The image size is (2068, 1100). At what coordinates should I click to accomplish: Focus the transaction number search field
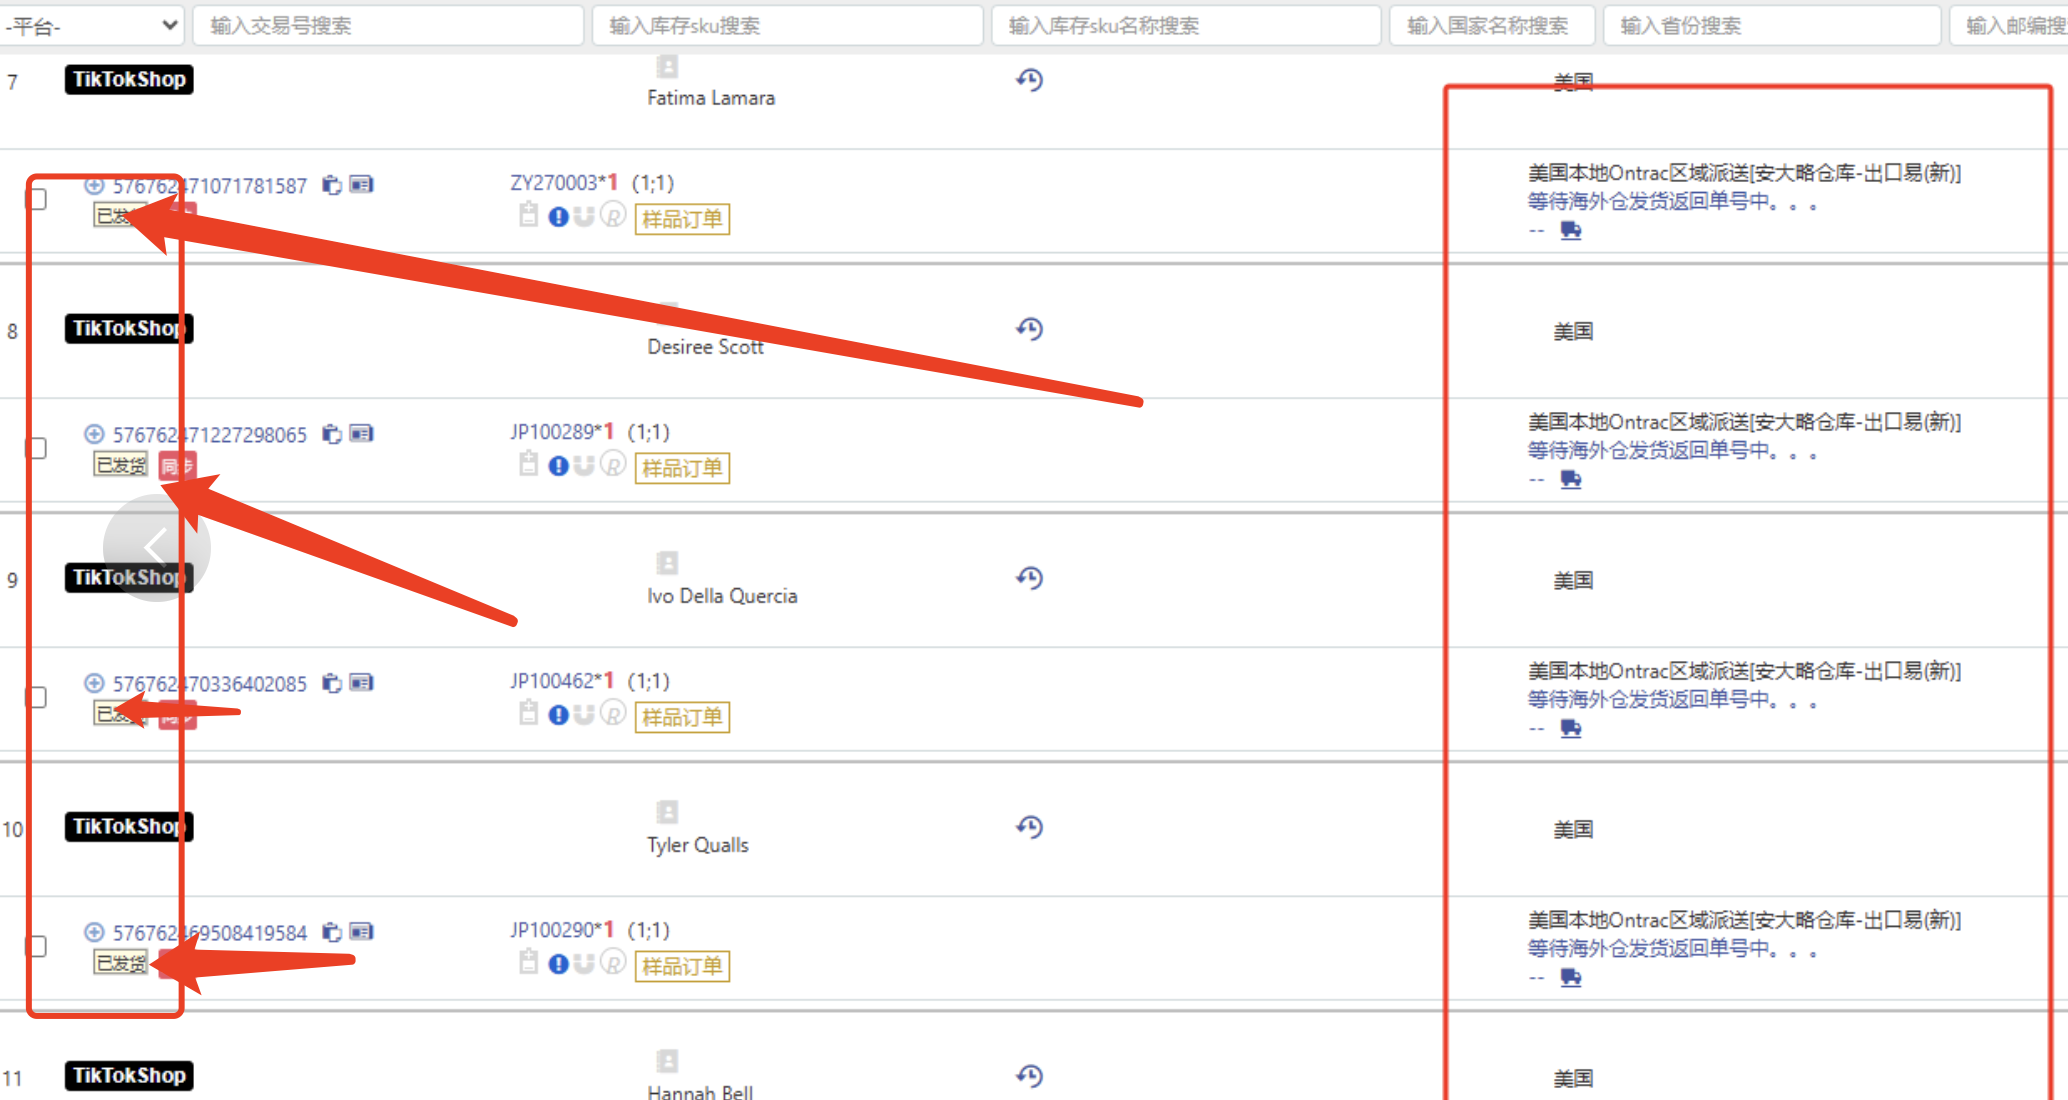pos(388,25)
